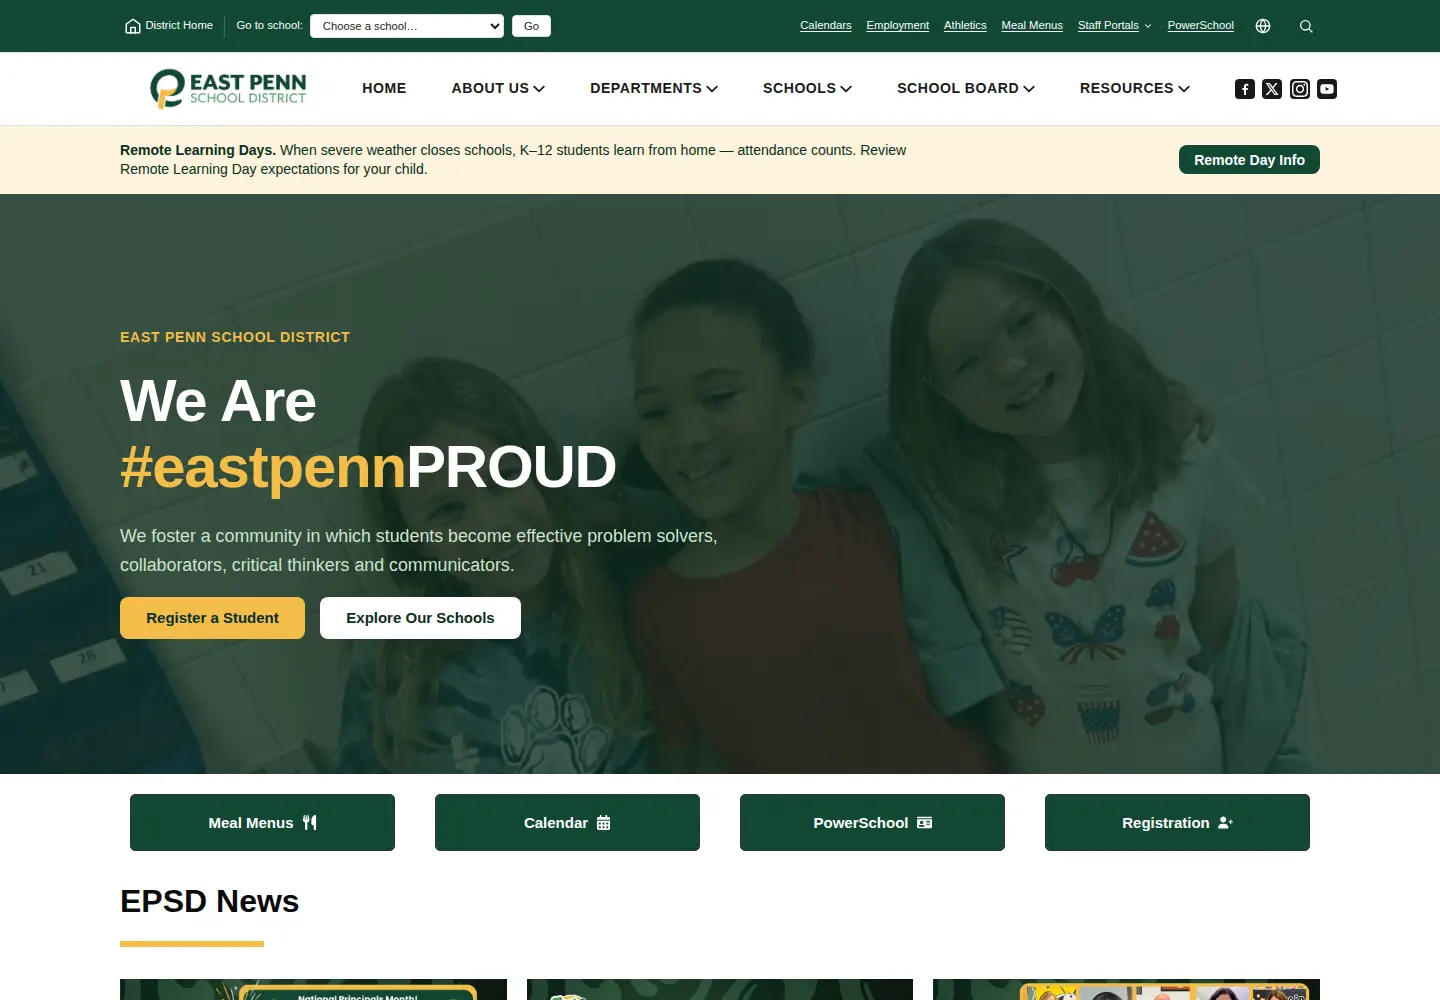The height and width of the screenshot is (1000, 1440).
Task: Expand the Schools menu
Action: point(807,88)
